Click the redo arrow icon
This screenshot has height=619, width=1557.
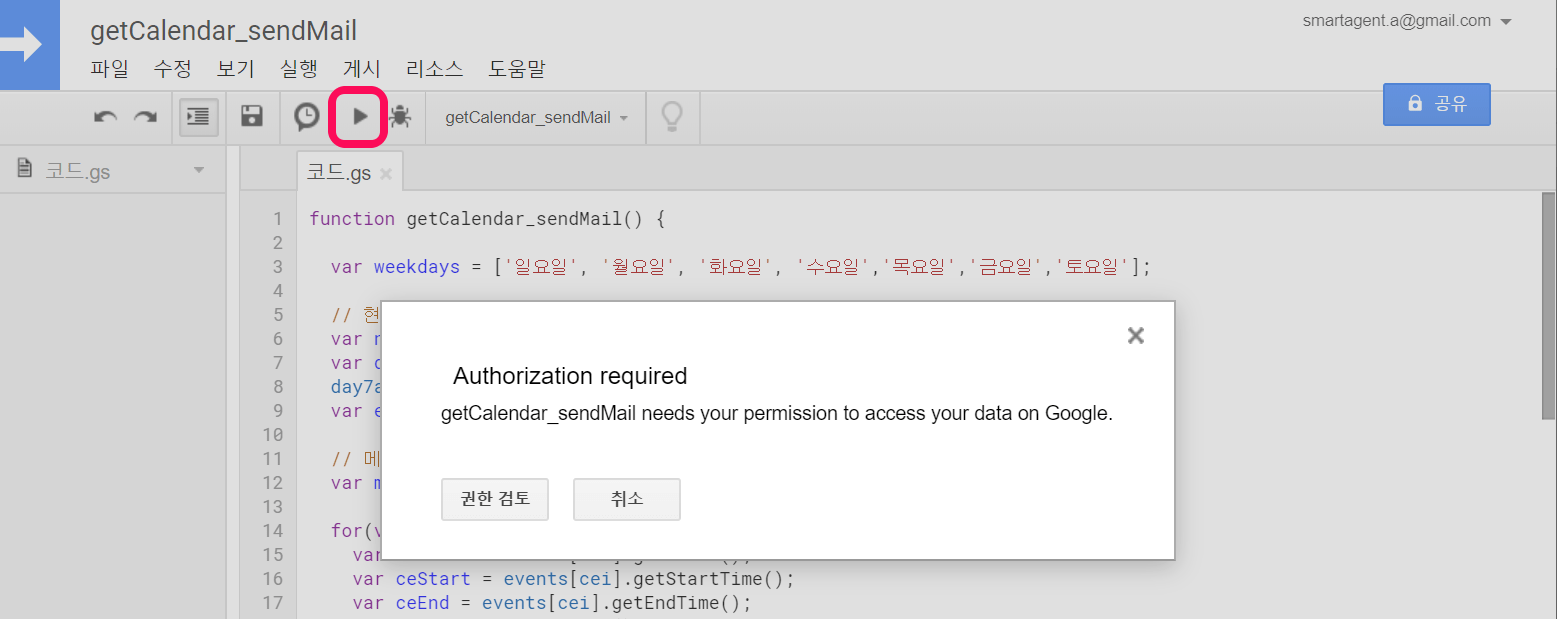[x=146, y=117]
